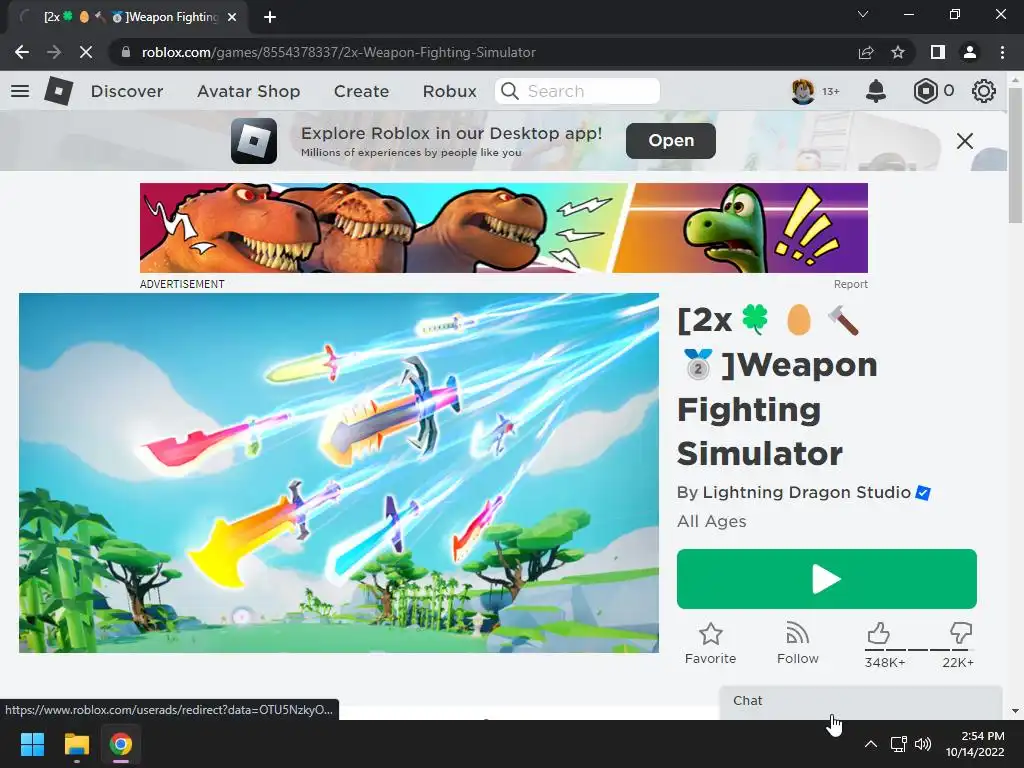Show hidden system tray icons
1024x768 pixels.
[871, 744]
